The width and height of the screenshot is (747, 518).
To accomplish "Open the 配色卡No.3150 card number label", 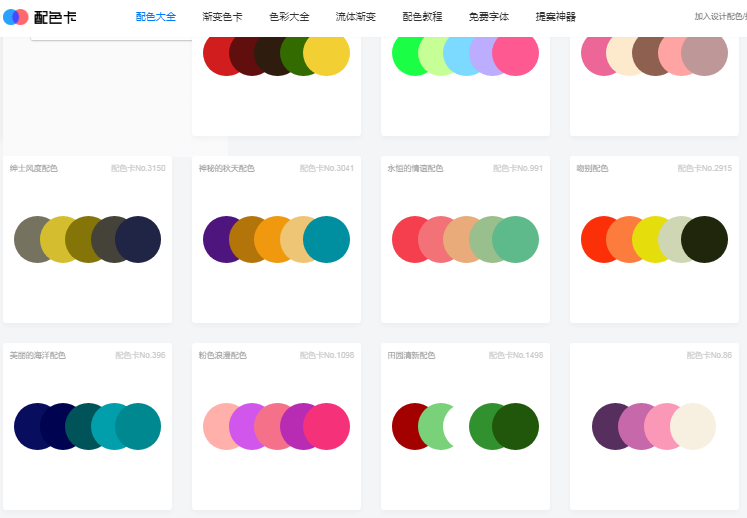I will click(138, 169).
